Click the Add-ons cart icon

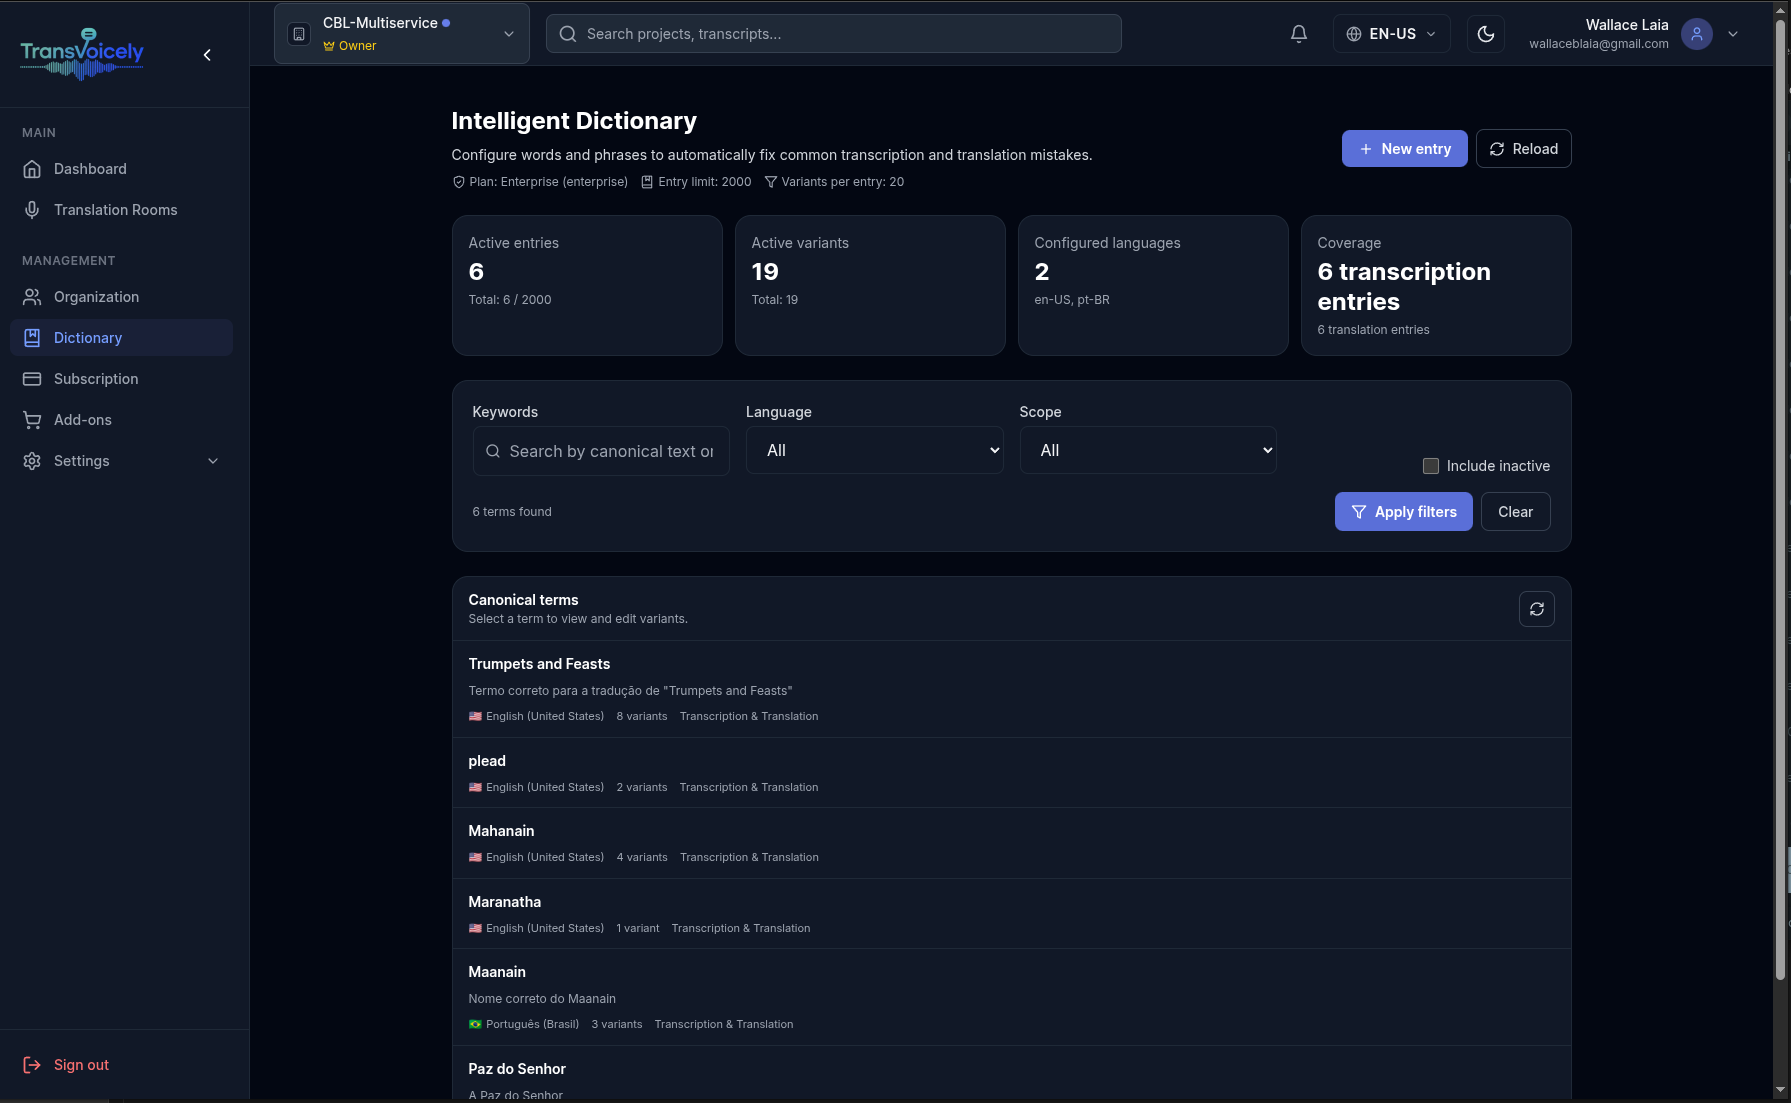[32, 420]
